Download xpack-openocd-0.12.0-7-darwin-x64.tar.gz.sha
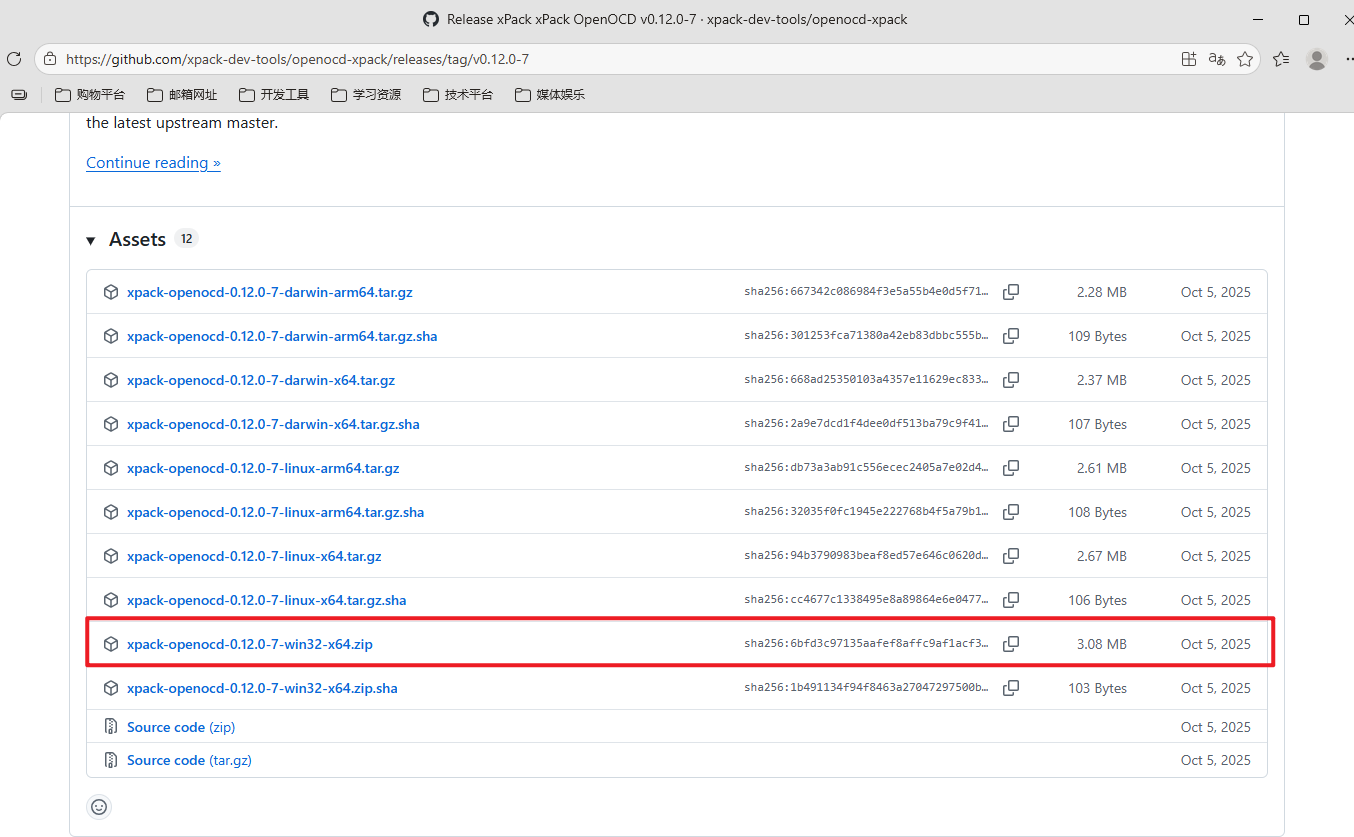The height and width of the screenshot is (837, 1354). click(273, 424)
